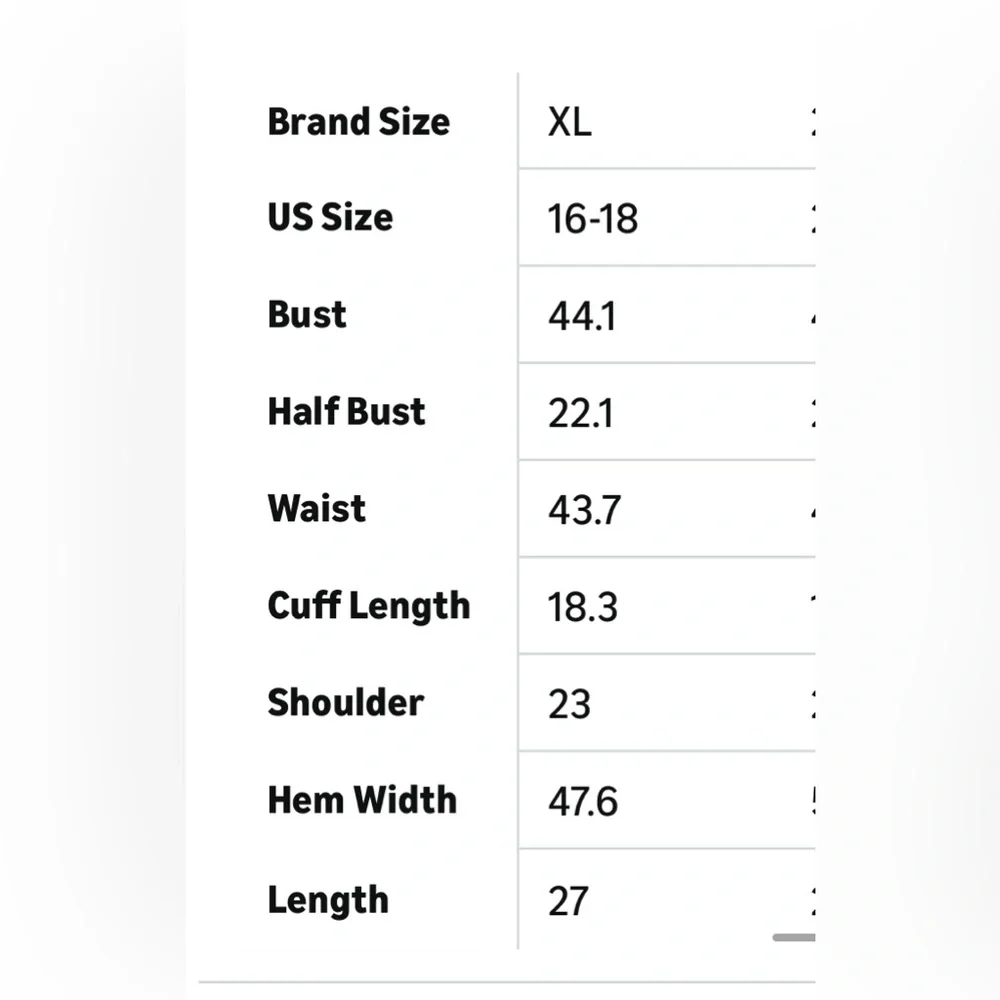Select the 27 length measurement
Viewport: 1000px width, 1000px height.
coord(567,901)
